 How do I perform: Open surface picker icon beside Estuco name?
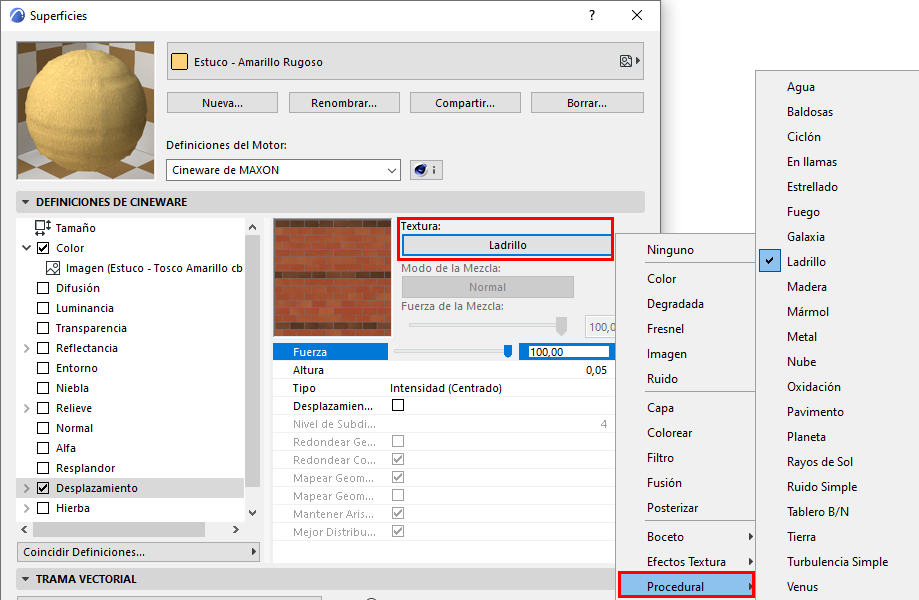pos(629,61)
